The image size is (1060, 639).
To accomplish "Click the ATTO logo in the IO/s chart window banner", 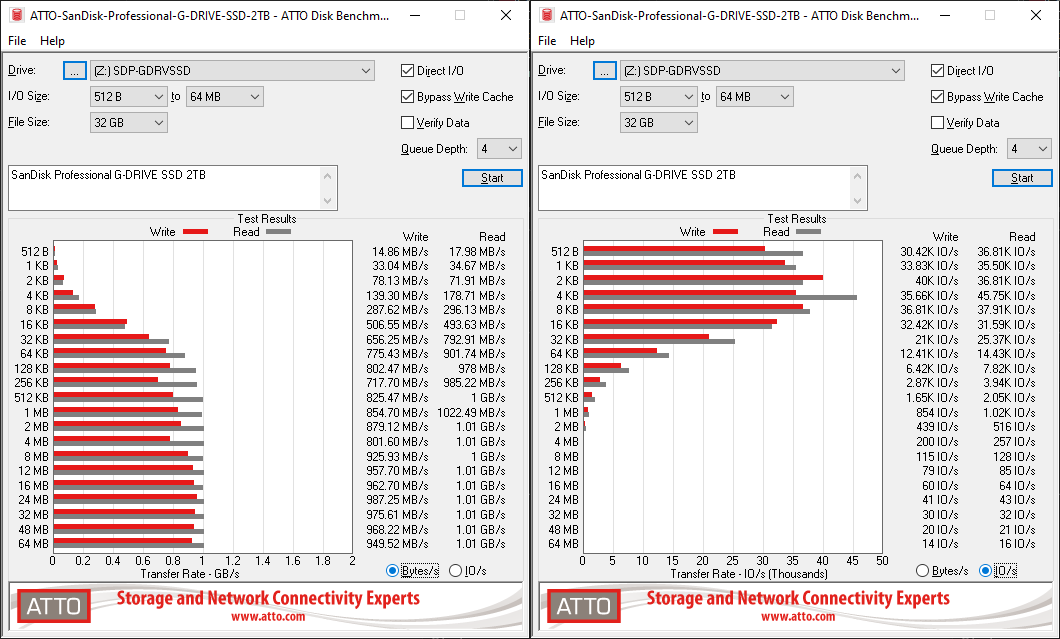I will click(583, 606).
